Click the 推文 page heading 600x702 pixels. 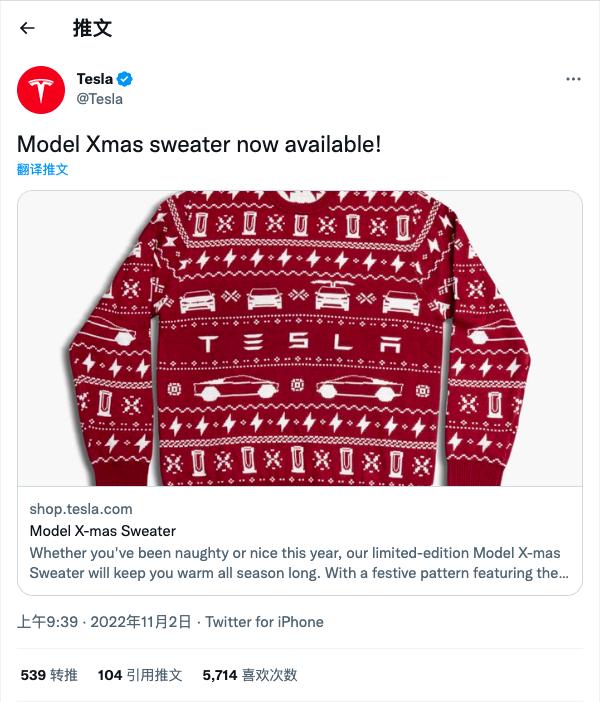coord(92,28)
